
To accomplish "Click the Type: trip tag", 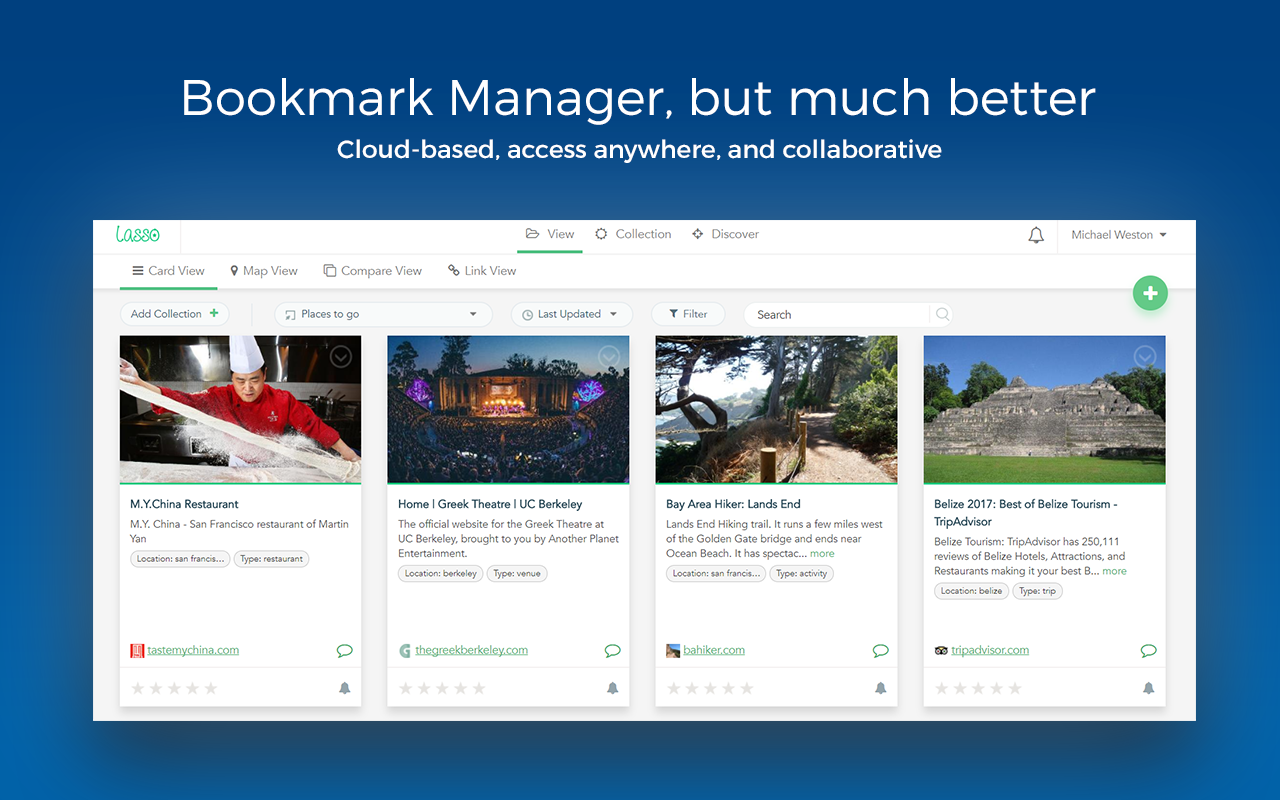I will click(x=1038, y=591).
